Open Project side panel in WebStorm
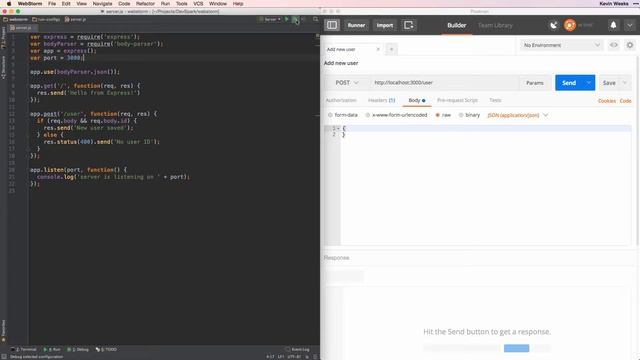 tap(3, 38)
